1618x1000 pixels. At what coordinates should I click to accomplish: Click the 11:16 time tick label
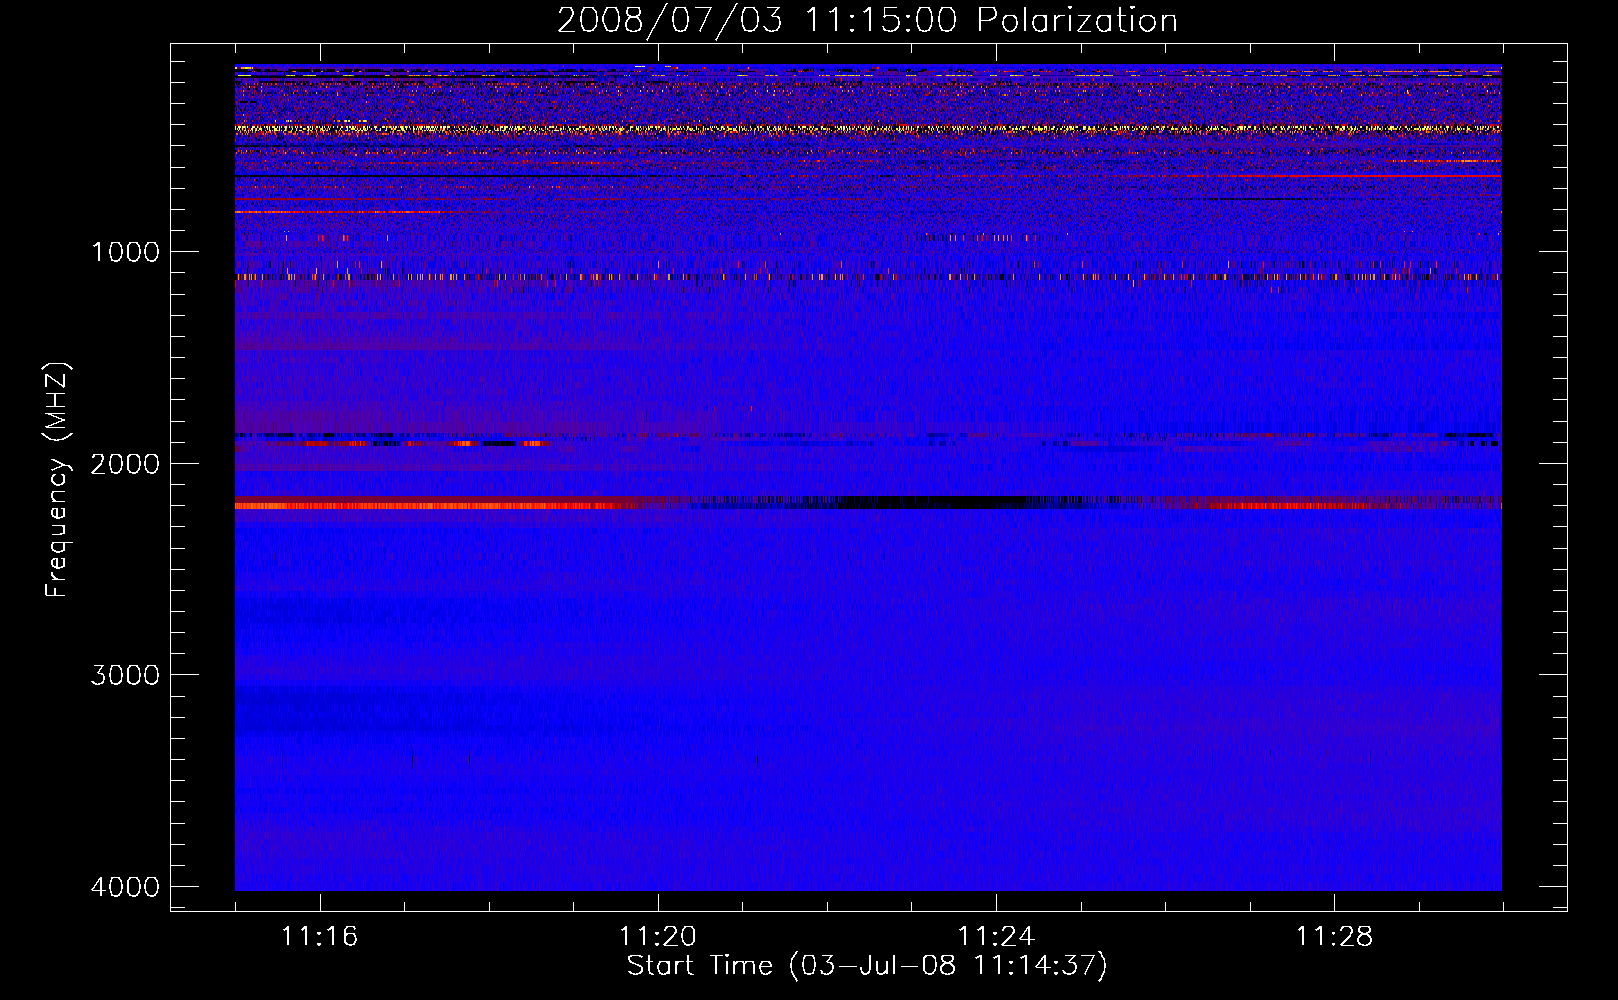[x=319, y=937]
